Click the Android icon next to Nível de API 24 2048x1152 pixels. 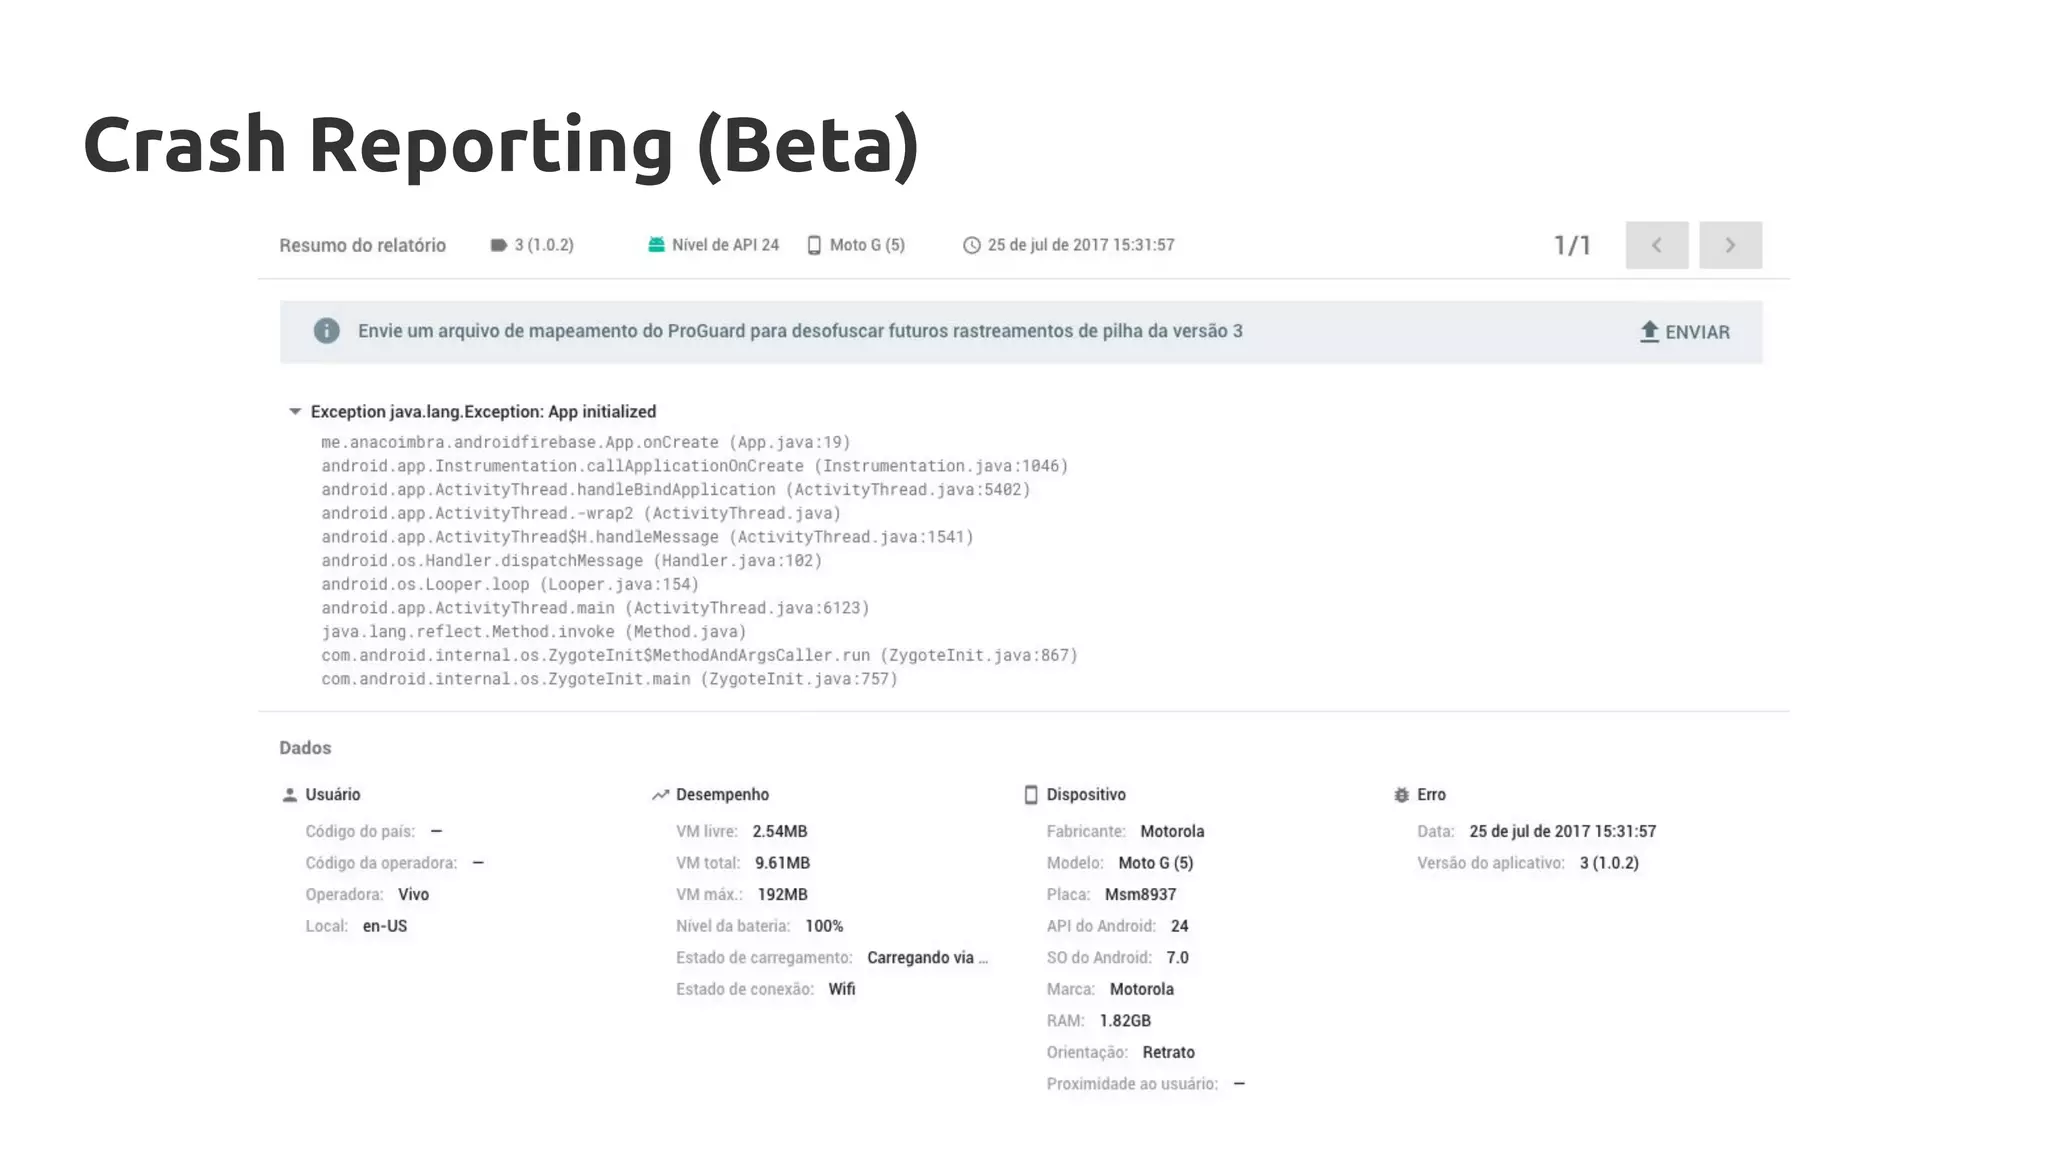pyautogui.click(x=656, y=245)
